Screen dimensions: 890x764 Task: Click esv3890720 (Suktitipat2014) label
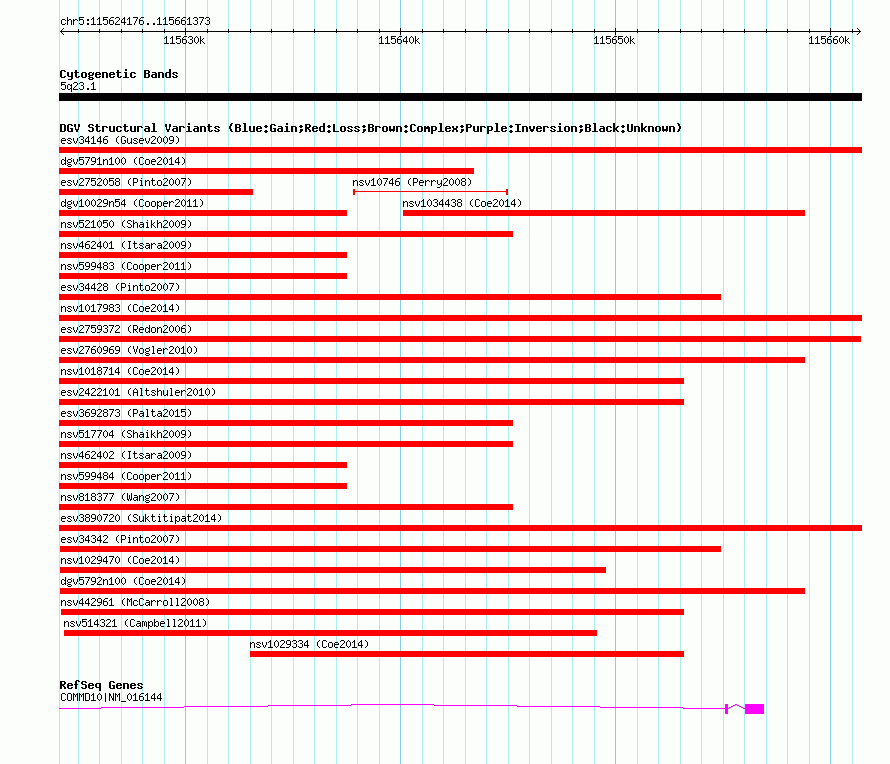pyautogui.click(x=141, y=518)
